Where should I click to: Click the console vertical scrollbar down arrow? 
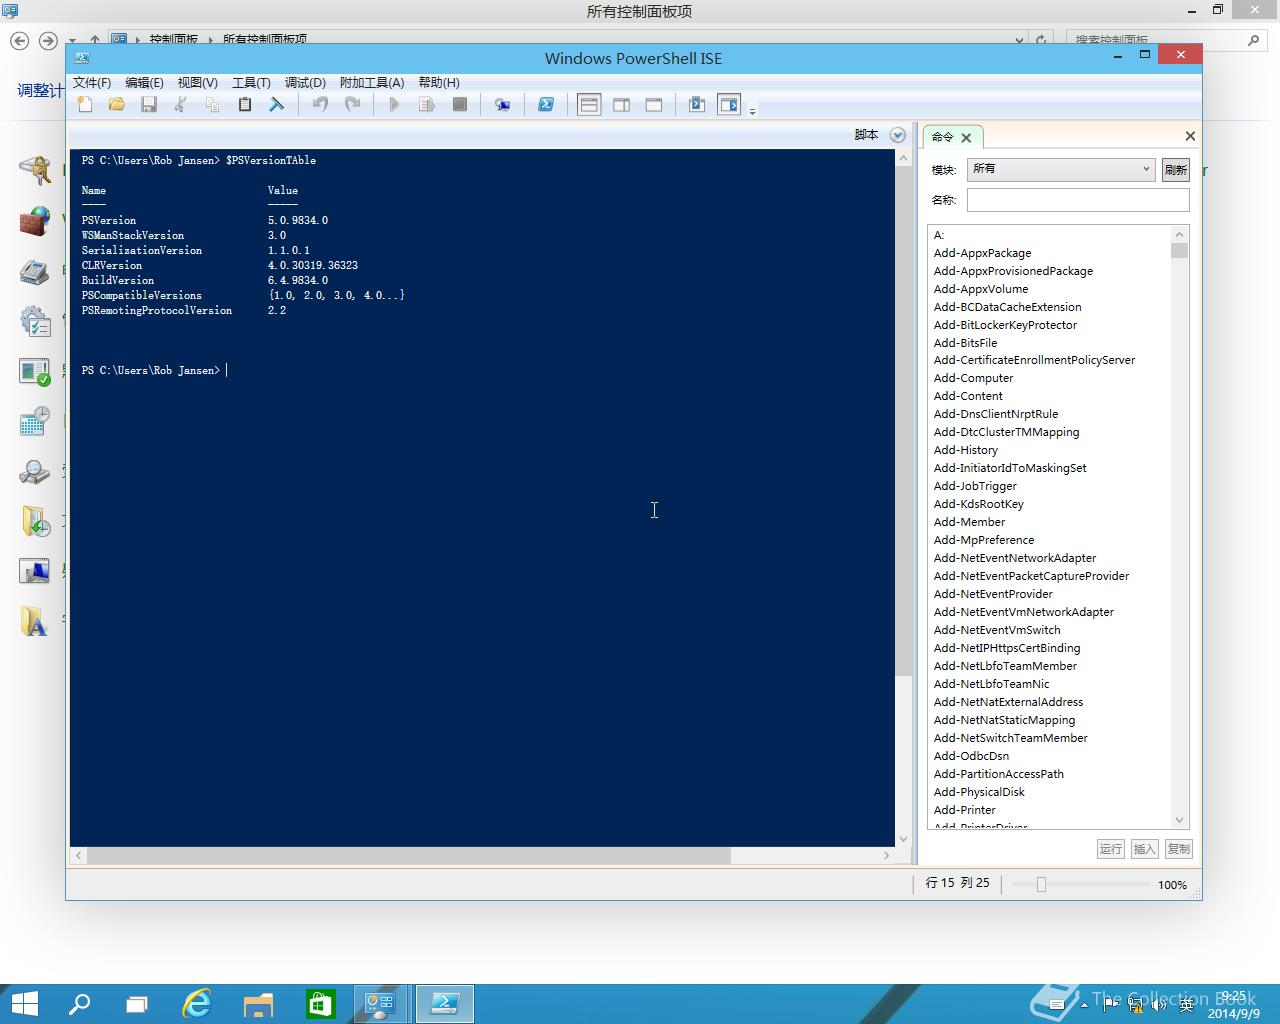click(x=904, y=839)
